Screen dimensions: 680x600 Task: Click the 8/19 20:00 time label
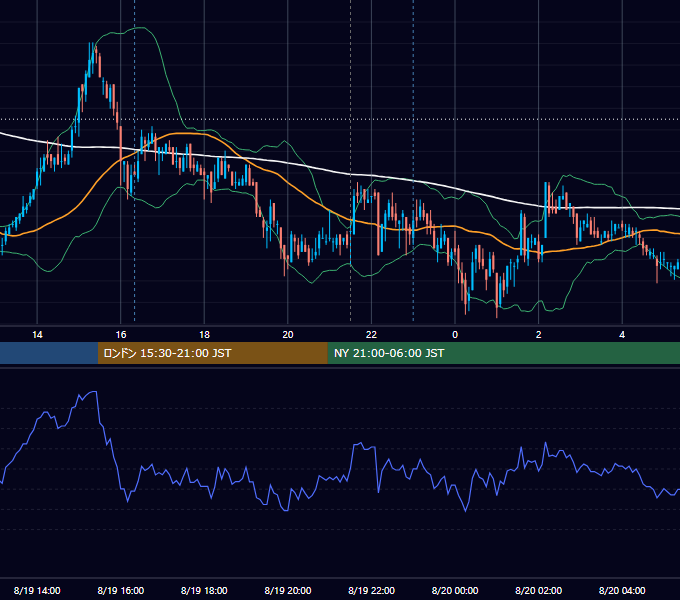288,590
